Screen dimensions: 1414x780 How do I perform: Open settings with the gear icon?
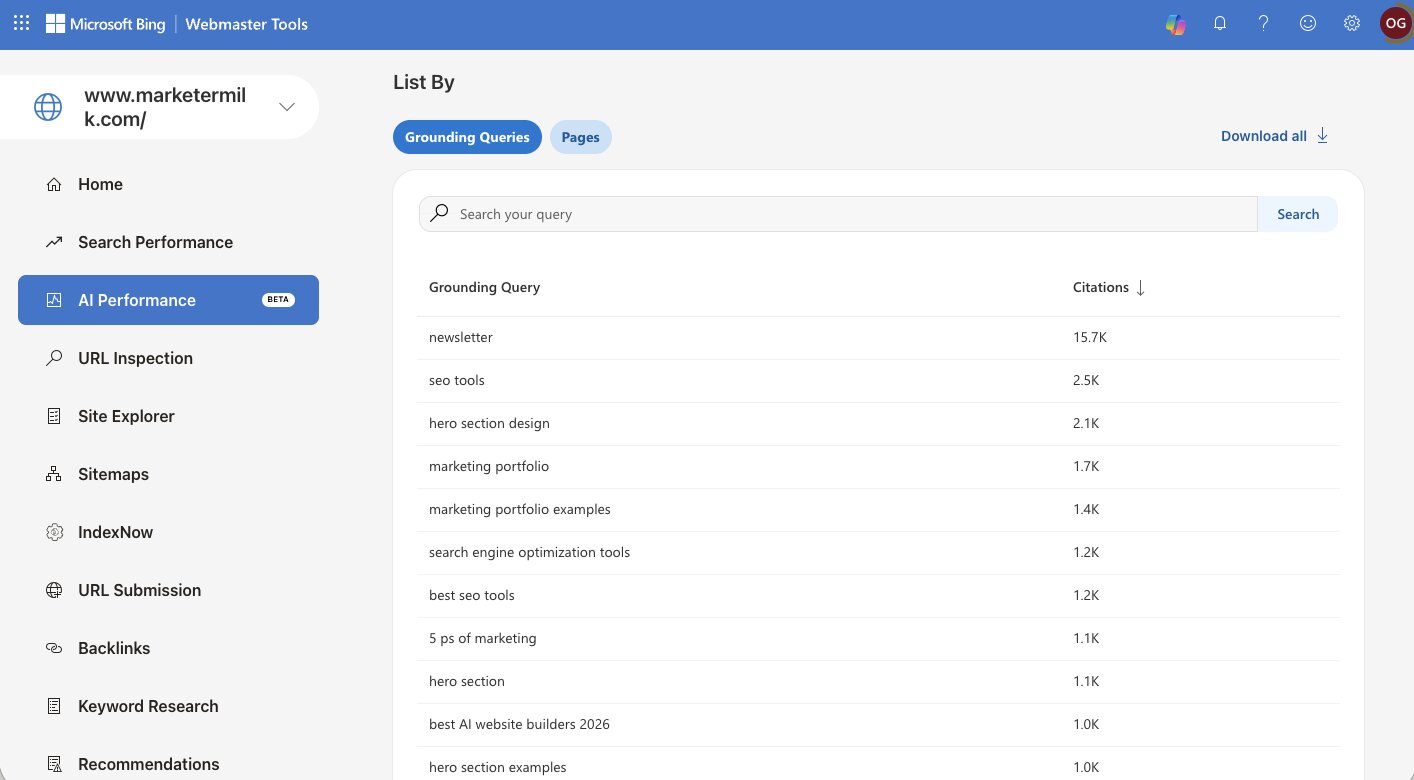(1351, 23)
